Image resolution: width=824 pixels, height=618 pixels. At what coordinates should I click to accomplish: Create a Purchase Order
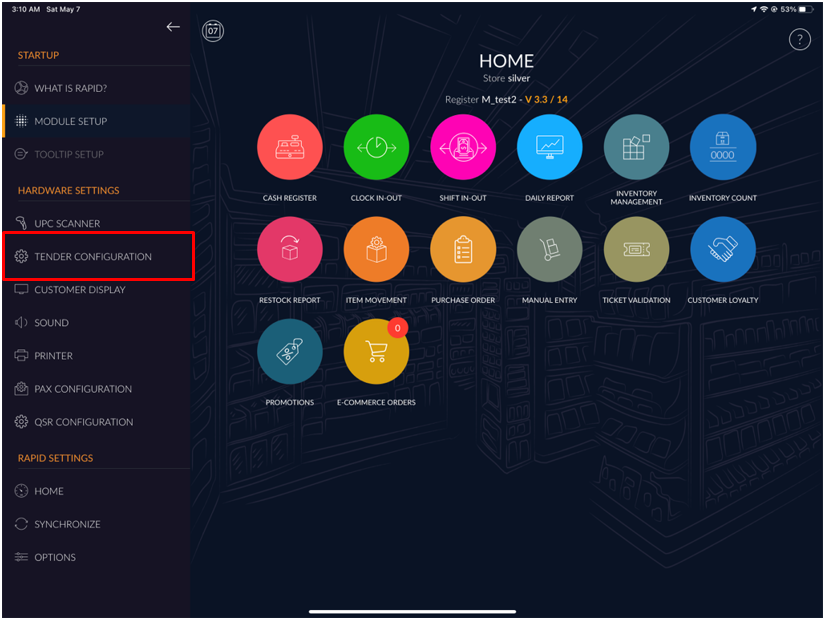463,250
